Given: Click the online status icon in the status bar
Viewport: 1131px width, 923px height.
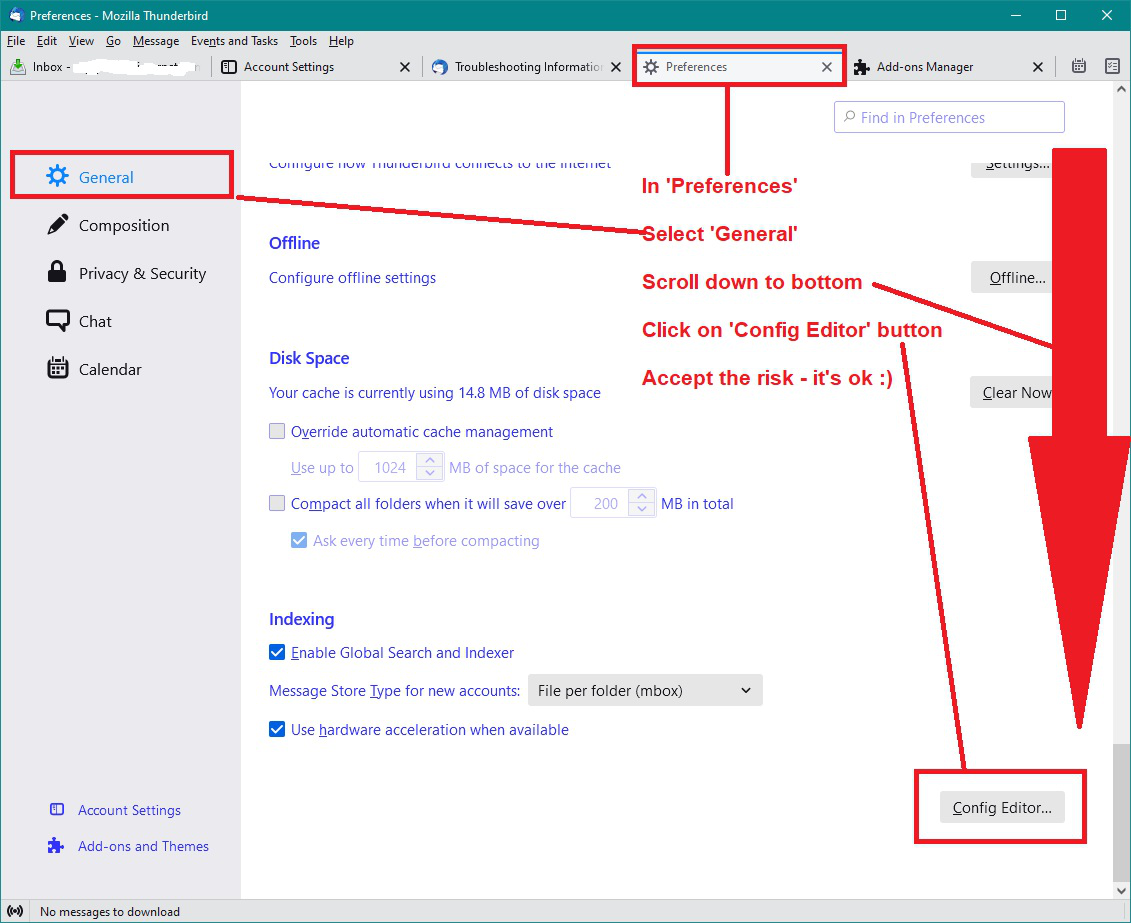Looking at the screenshot, I should [x=16, y=911].
